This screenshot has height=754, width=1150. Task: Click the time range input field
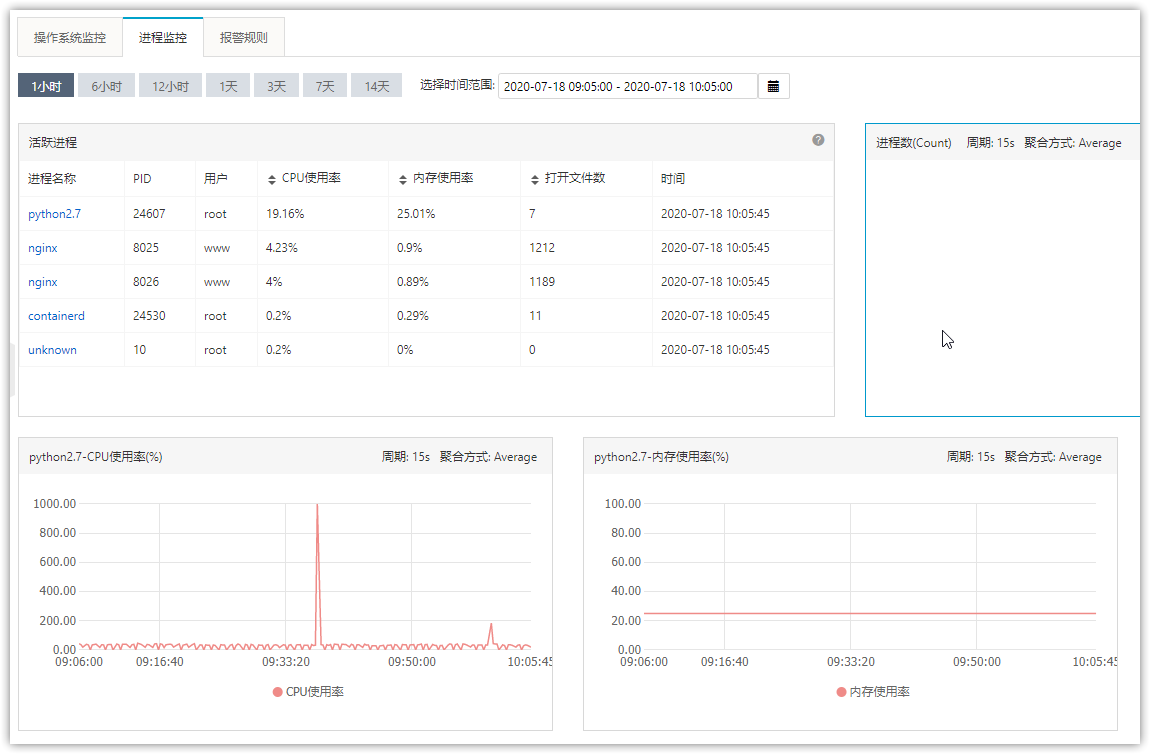627,87
